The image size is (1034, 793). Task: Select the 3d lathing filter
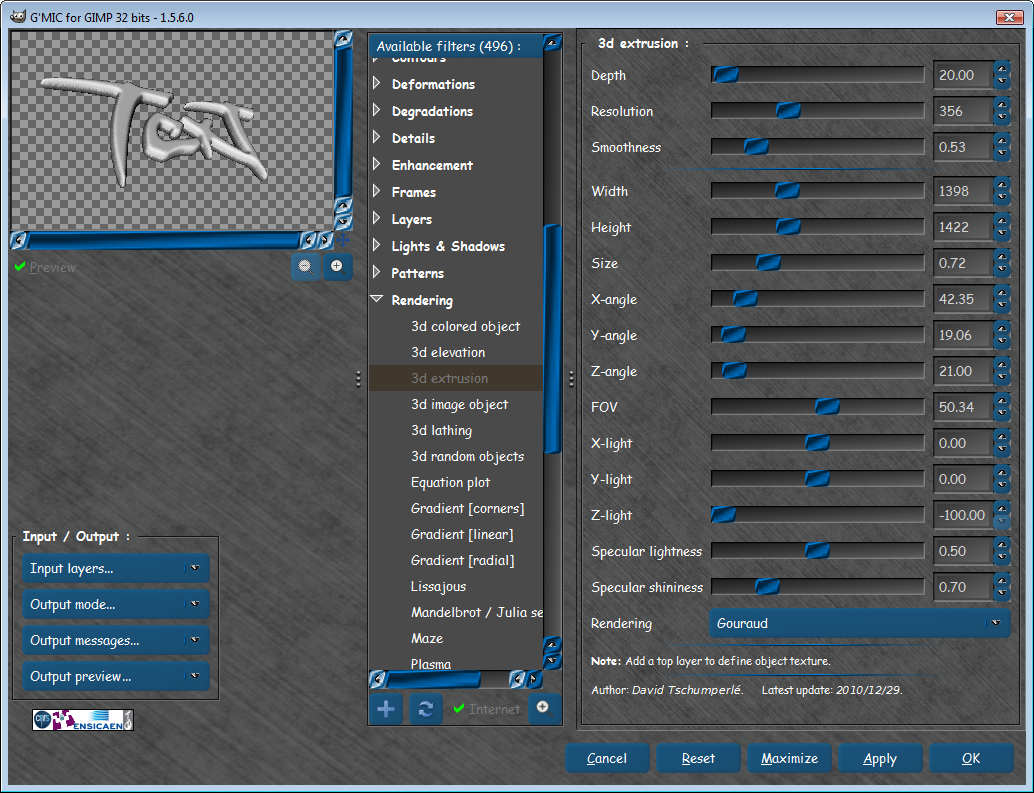(x=441, y=430)
